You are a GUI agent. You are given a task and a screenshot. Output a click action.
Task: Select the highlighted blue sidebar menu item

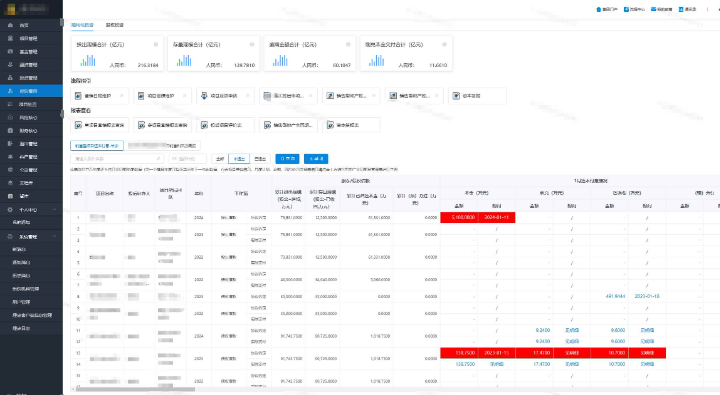click(x=31, y=91)
